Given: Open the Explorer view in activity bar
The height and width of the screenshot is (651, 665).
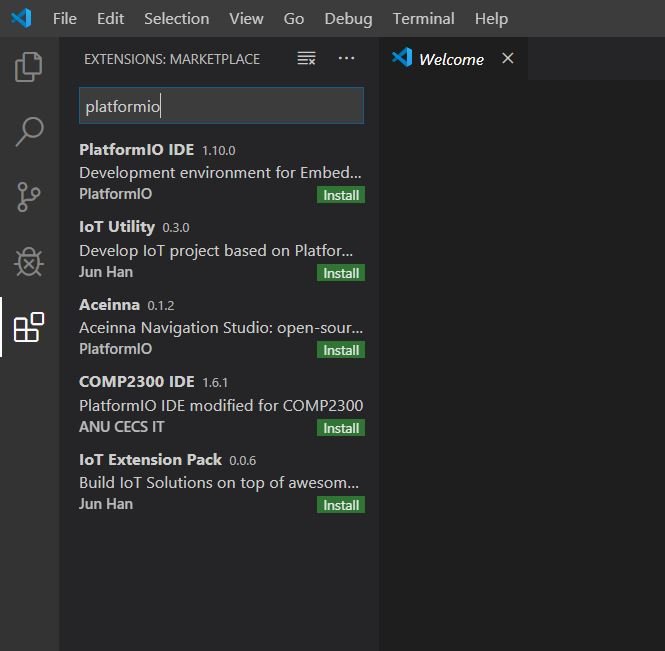Looking at the screenshot, I should point(29,67).
